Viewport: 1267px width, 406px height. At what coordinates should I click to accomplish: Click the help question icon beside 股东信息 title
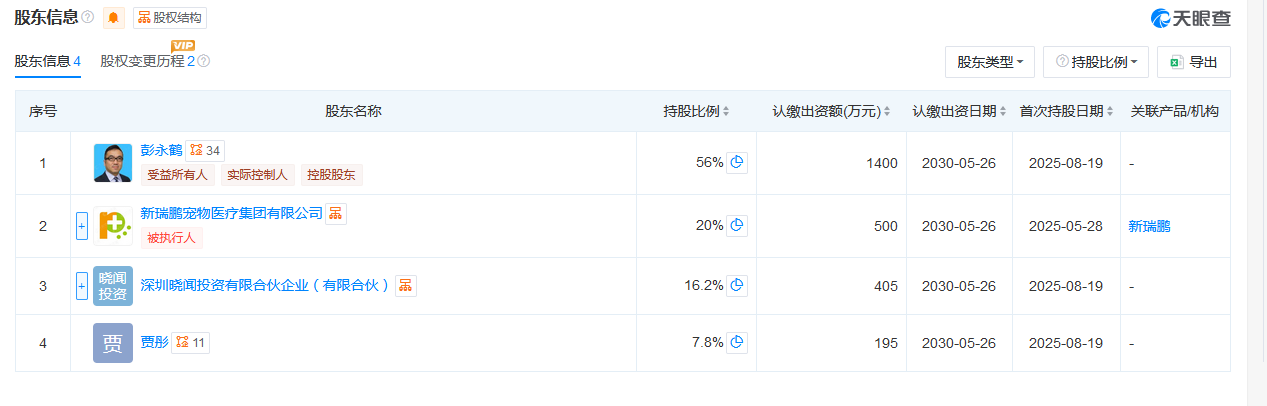tap(88, 18)
